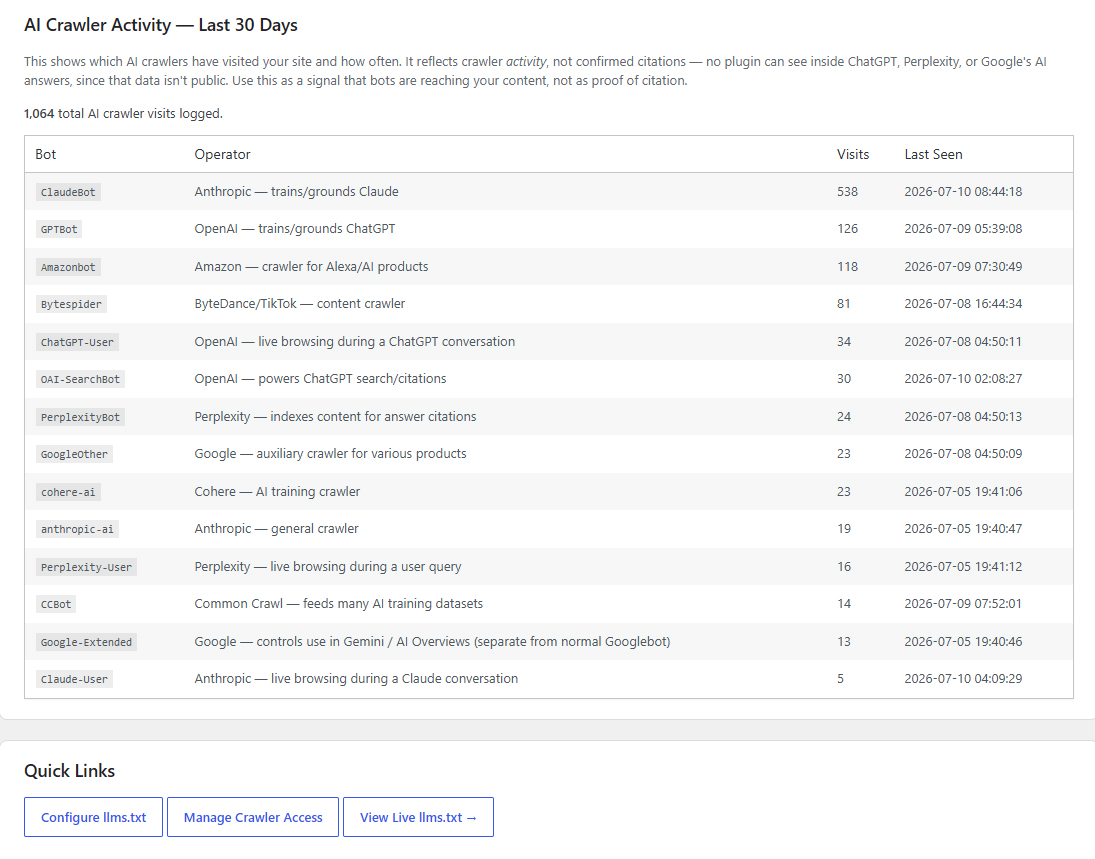
Task: Click timestamp 2026-07-10 02:08:27
Action: (963, 379)
